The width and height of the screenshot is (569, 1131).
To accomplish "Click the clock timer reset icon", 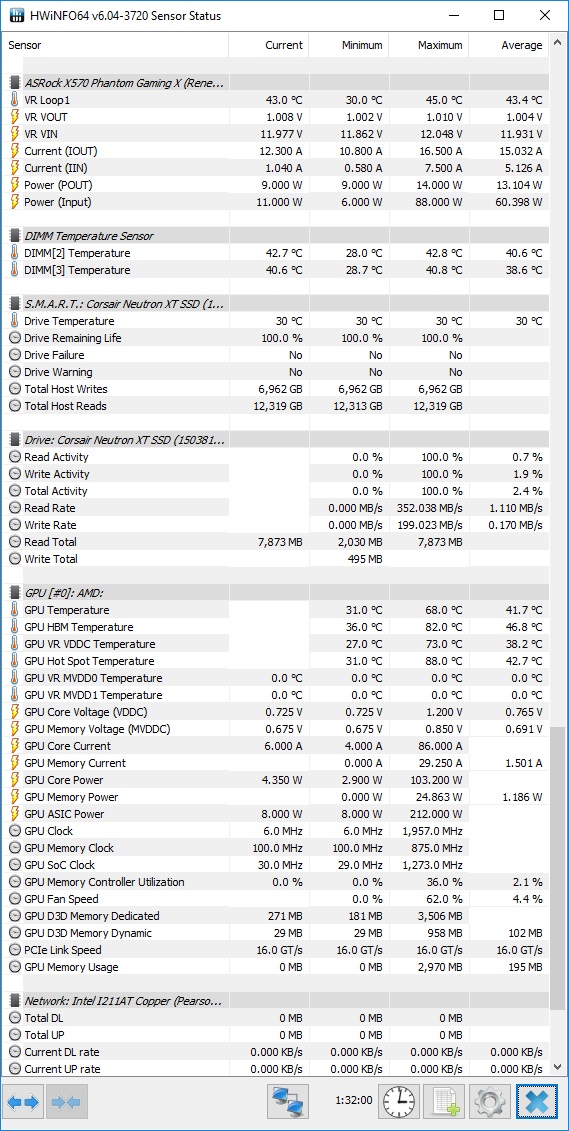I will (x=399, y=1102).
